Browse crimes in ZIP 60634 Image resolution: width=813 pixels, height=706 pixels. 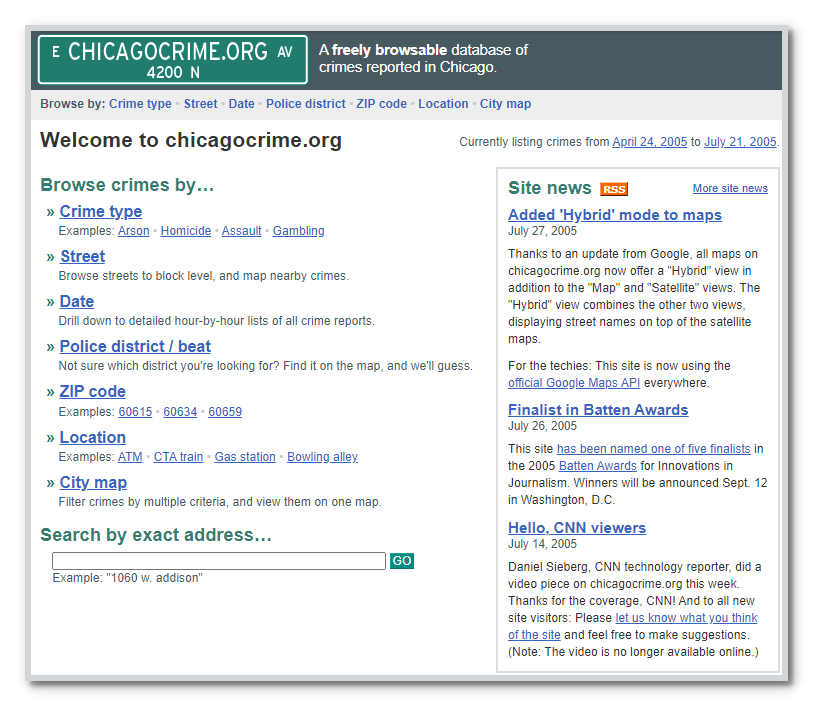point(180,412)
